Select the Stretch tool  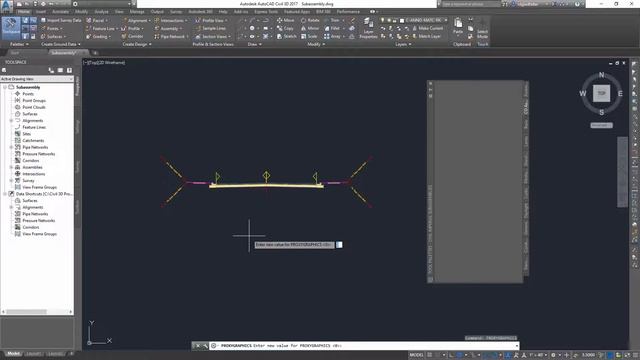(287, 36)
